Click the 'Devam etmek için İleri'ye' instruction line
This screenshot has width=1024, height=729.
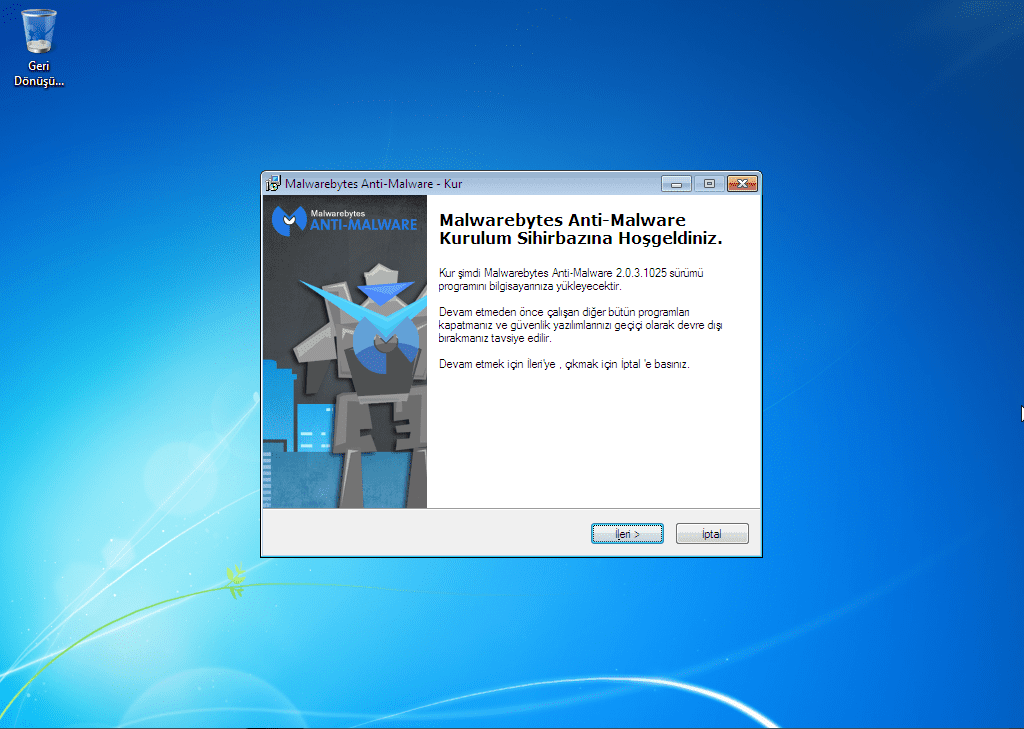click(x=564, y=364)
